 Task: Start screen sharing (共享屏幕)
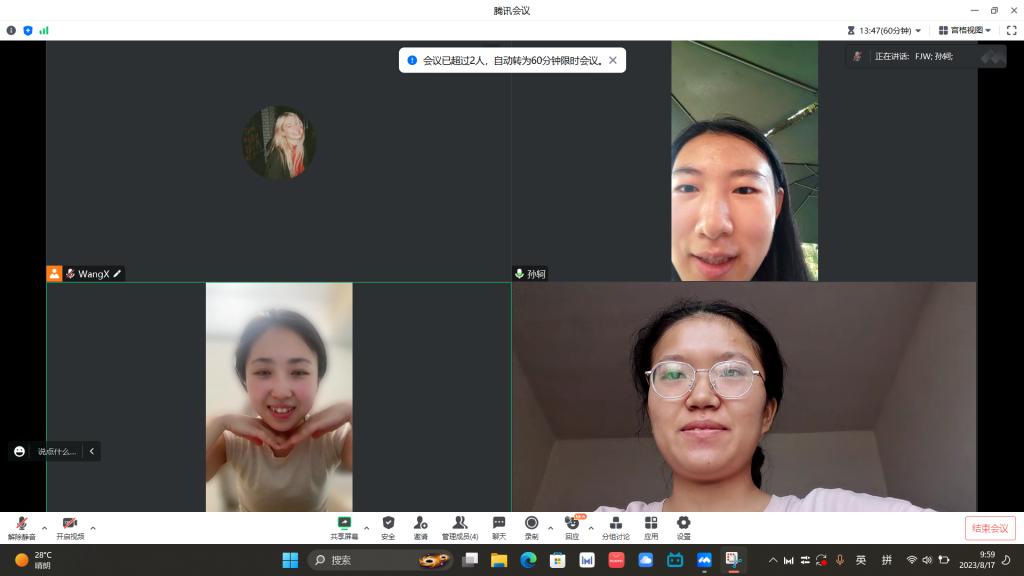[344, 527]
